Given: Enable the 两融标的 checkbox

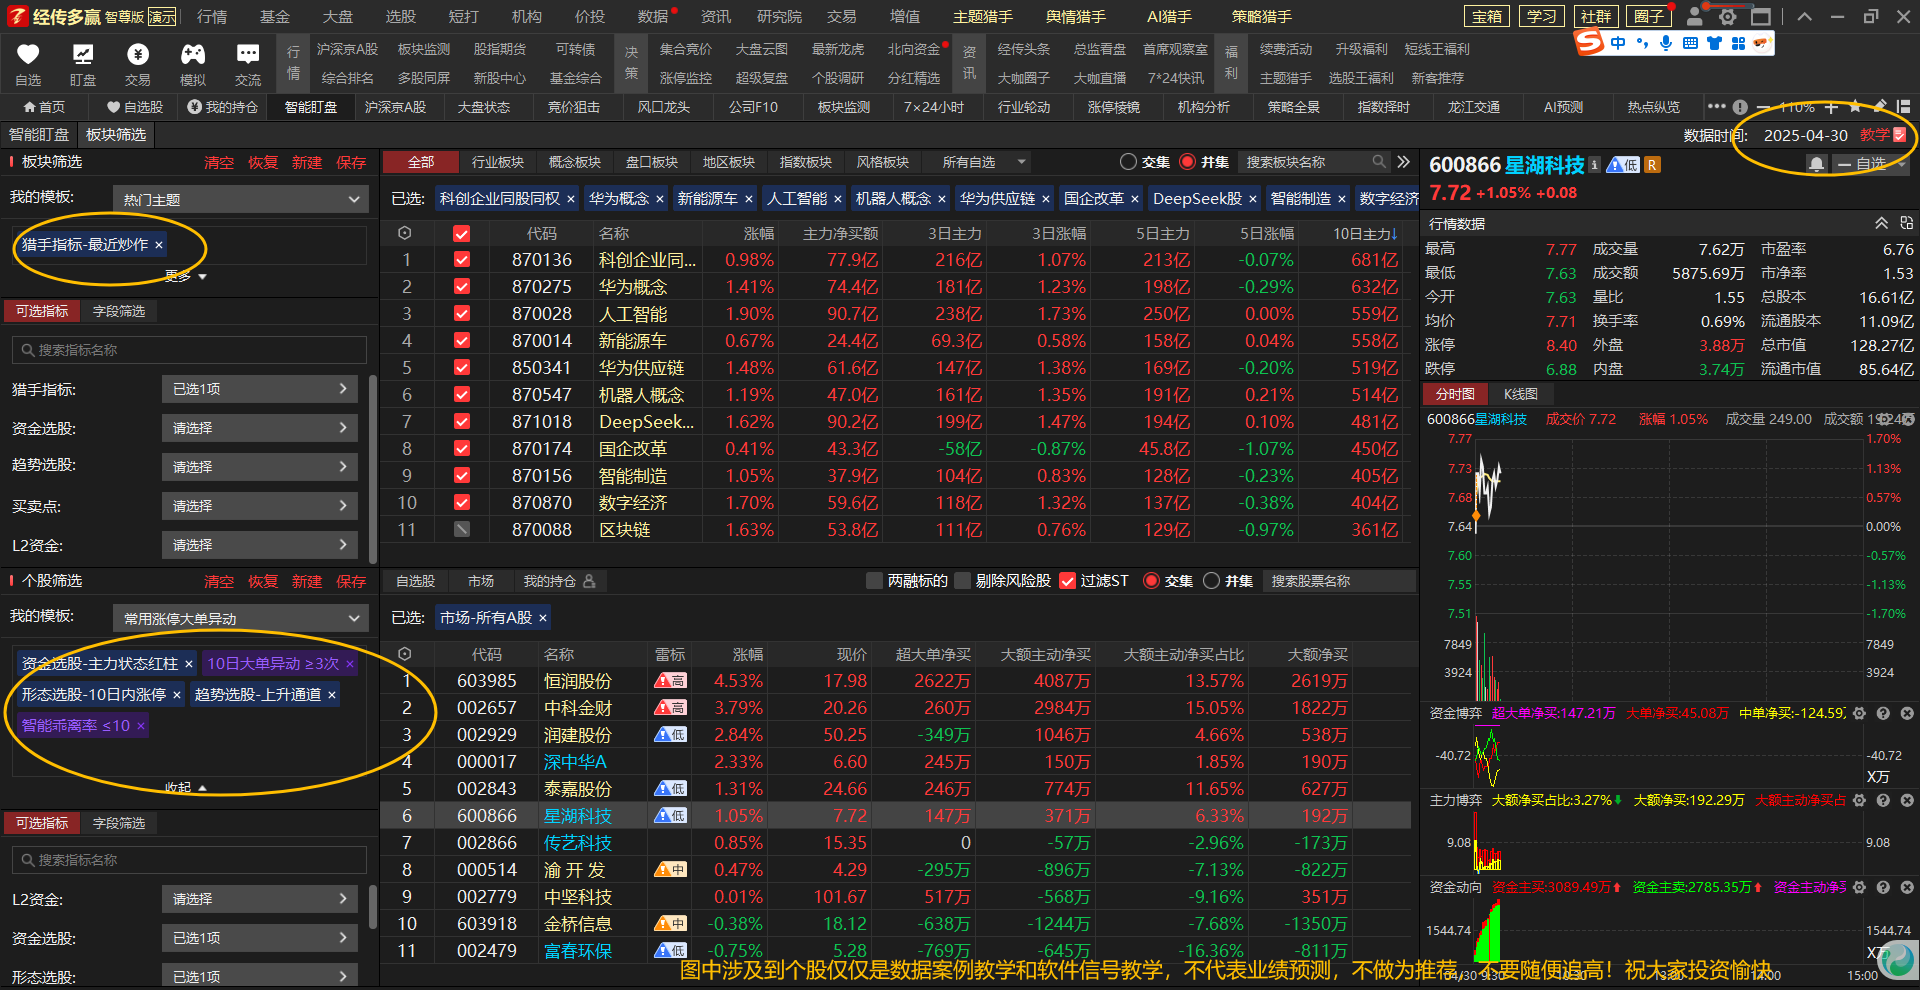Looking at the screenshot, I should [x=874, y=581].
